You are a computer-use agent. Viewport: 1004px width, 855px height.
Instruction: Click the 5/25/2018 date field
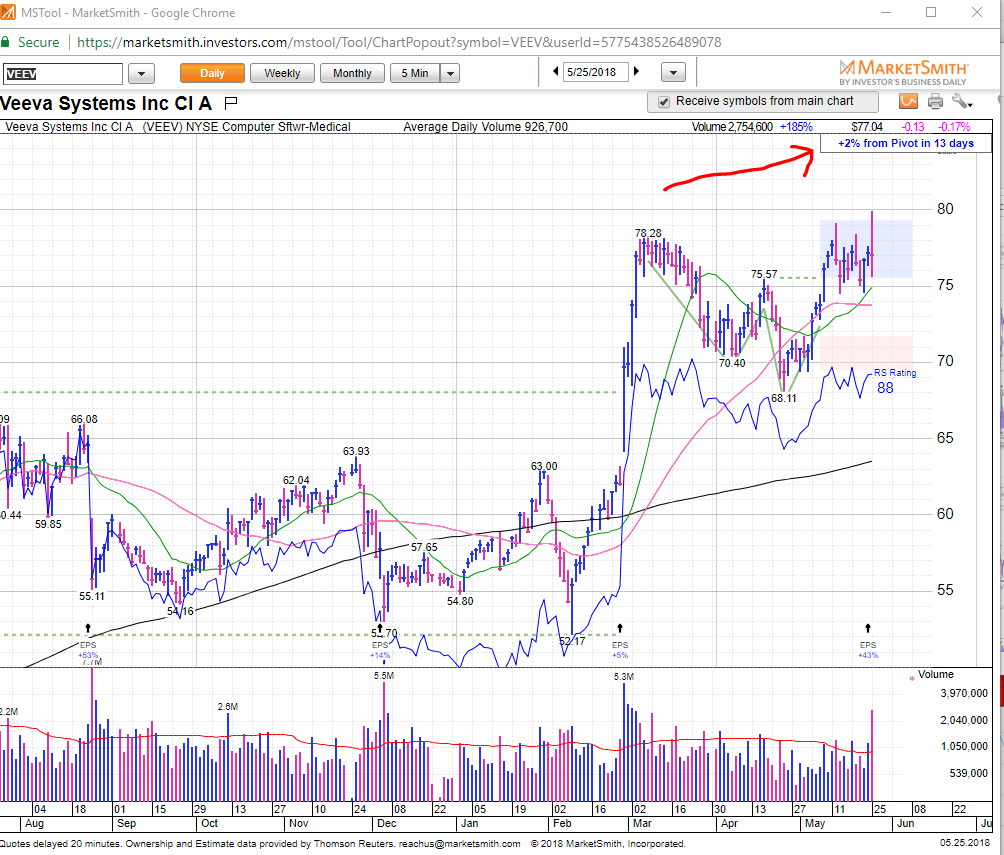click(x=596, y=72)
